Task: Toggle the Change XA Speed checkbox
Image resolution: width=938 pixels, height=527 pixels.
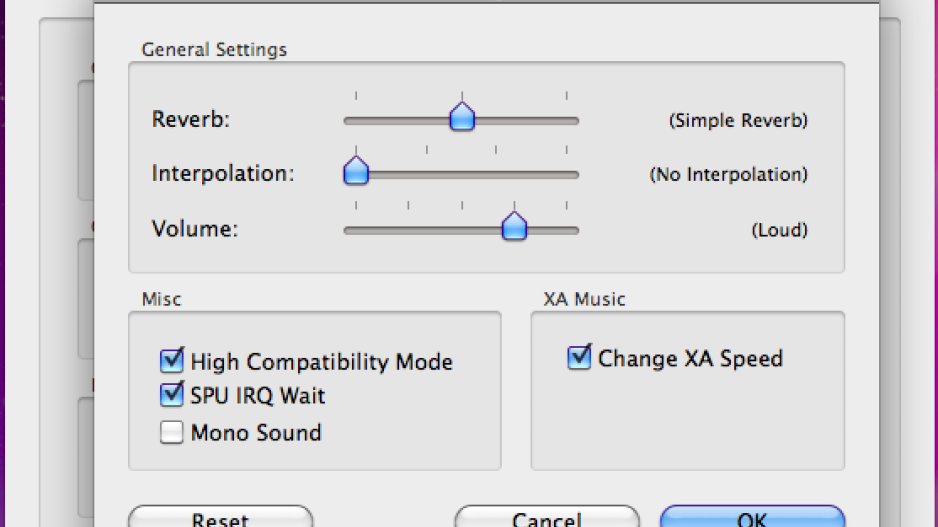Action: pos(579,358)
